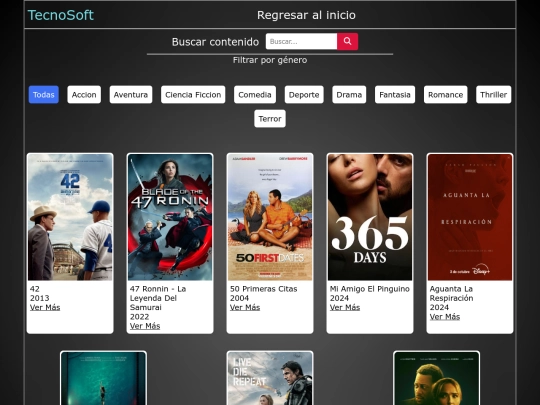Viewport: 540px width, 405px height.
Task: Click the title 50 Primeras Citas
Action: 263,289
